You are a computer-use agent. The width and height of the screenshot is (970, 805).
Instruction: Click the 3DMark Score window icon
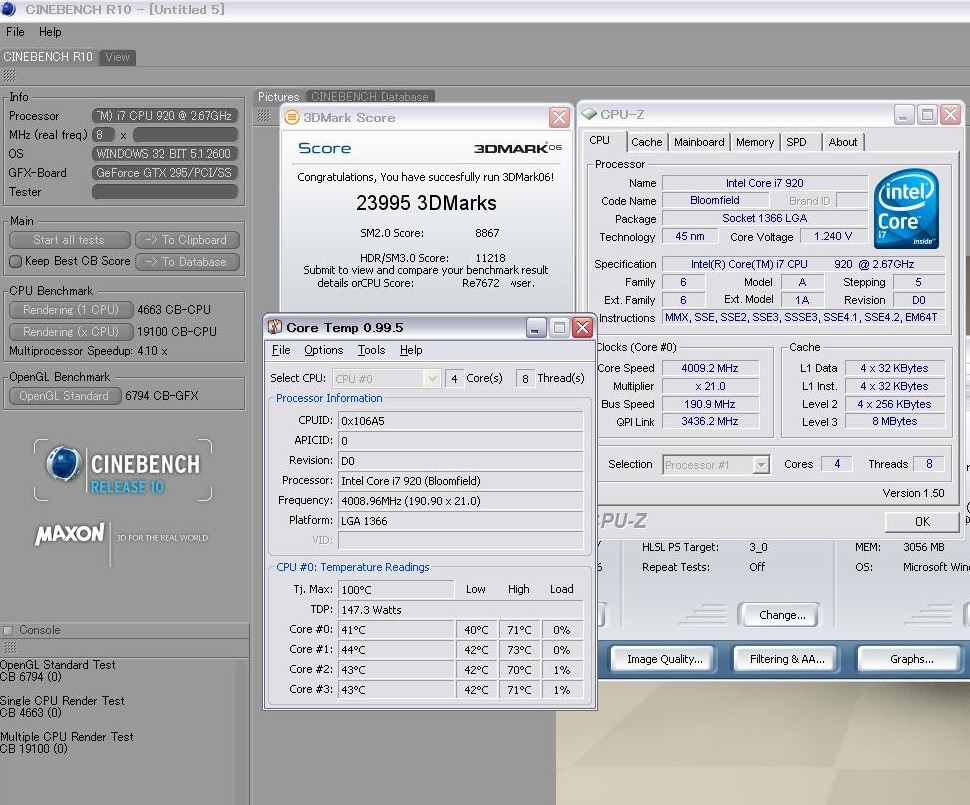click(x=292, y=118)
